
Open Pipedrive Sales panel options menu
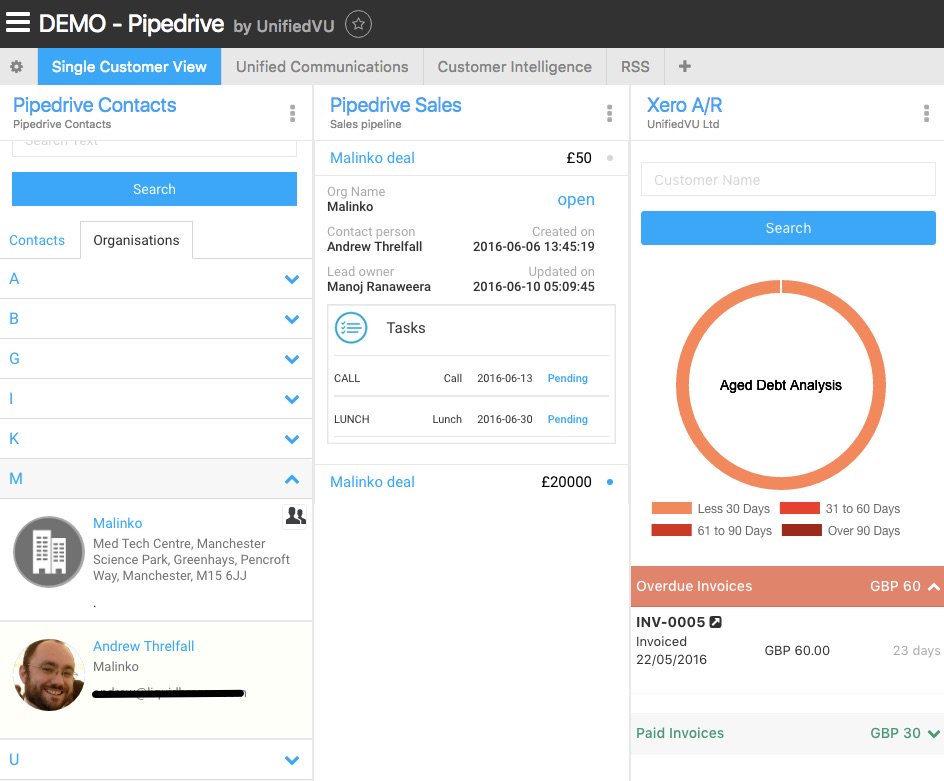pos(609,113)
